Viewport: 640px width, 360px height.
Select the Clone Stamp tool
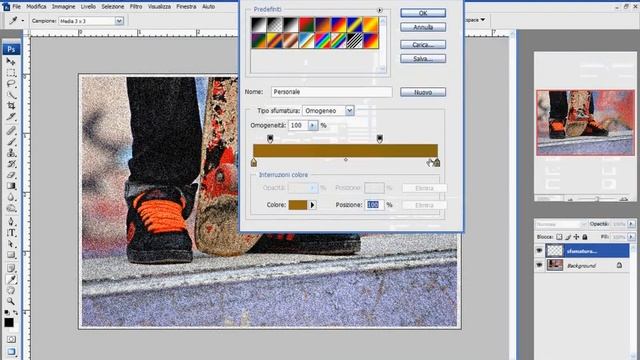(x=11, y=153)
